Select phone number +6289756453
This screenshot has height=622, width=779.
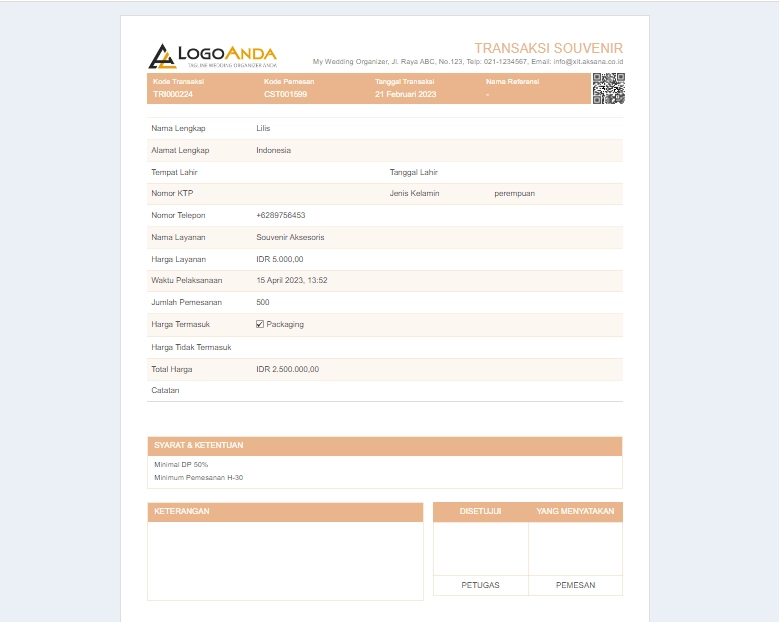pyautogui.click(x=280, y=215)
